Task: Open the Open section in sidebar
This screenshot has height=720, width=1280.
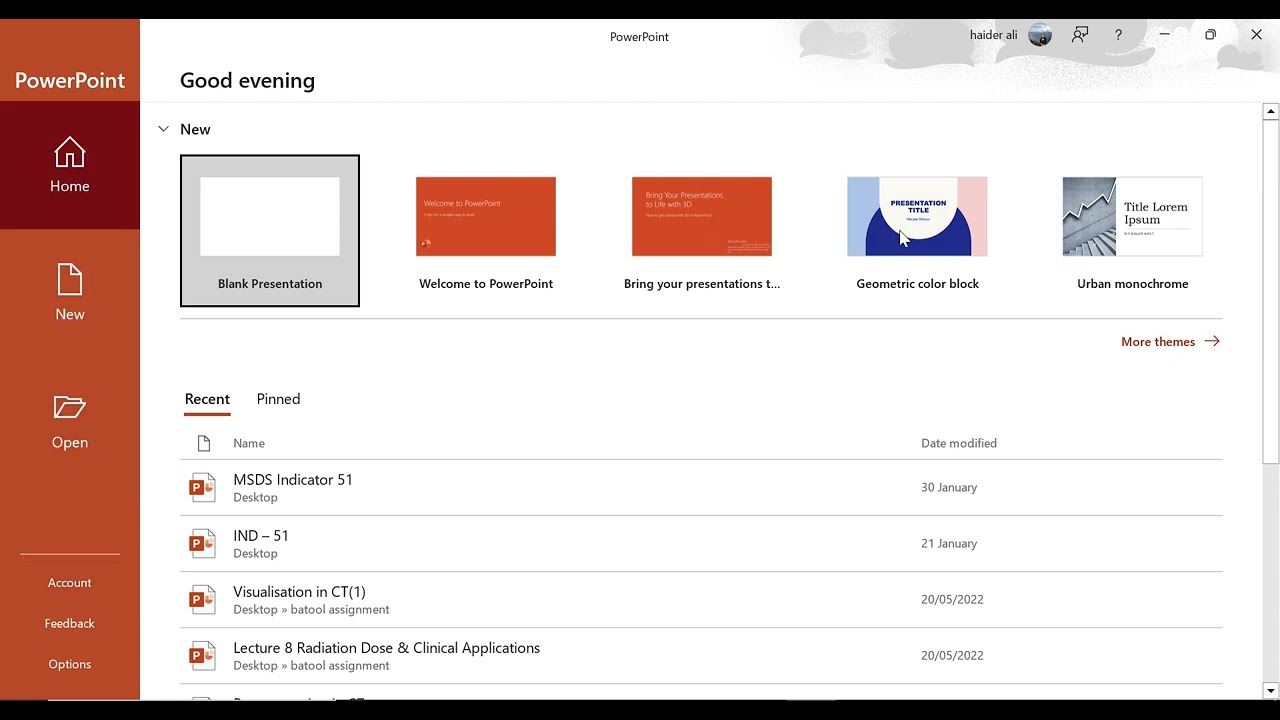Action: click(x=70, y=421)
